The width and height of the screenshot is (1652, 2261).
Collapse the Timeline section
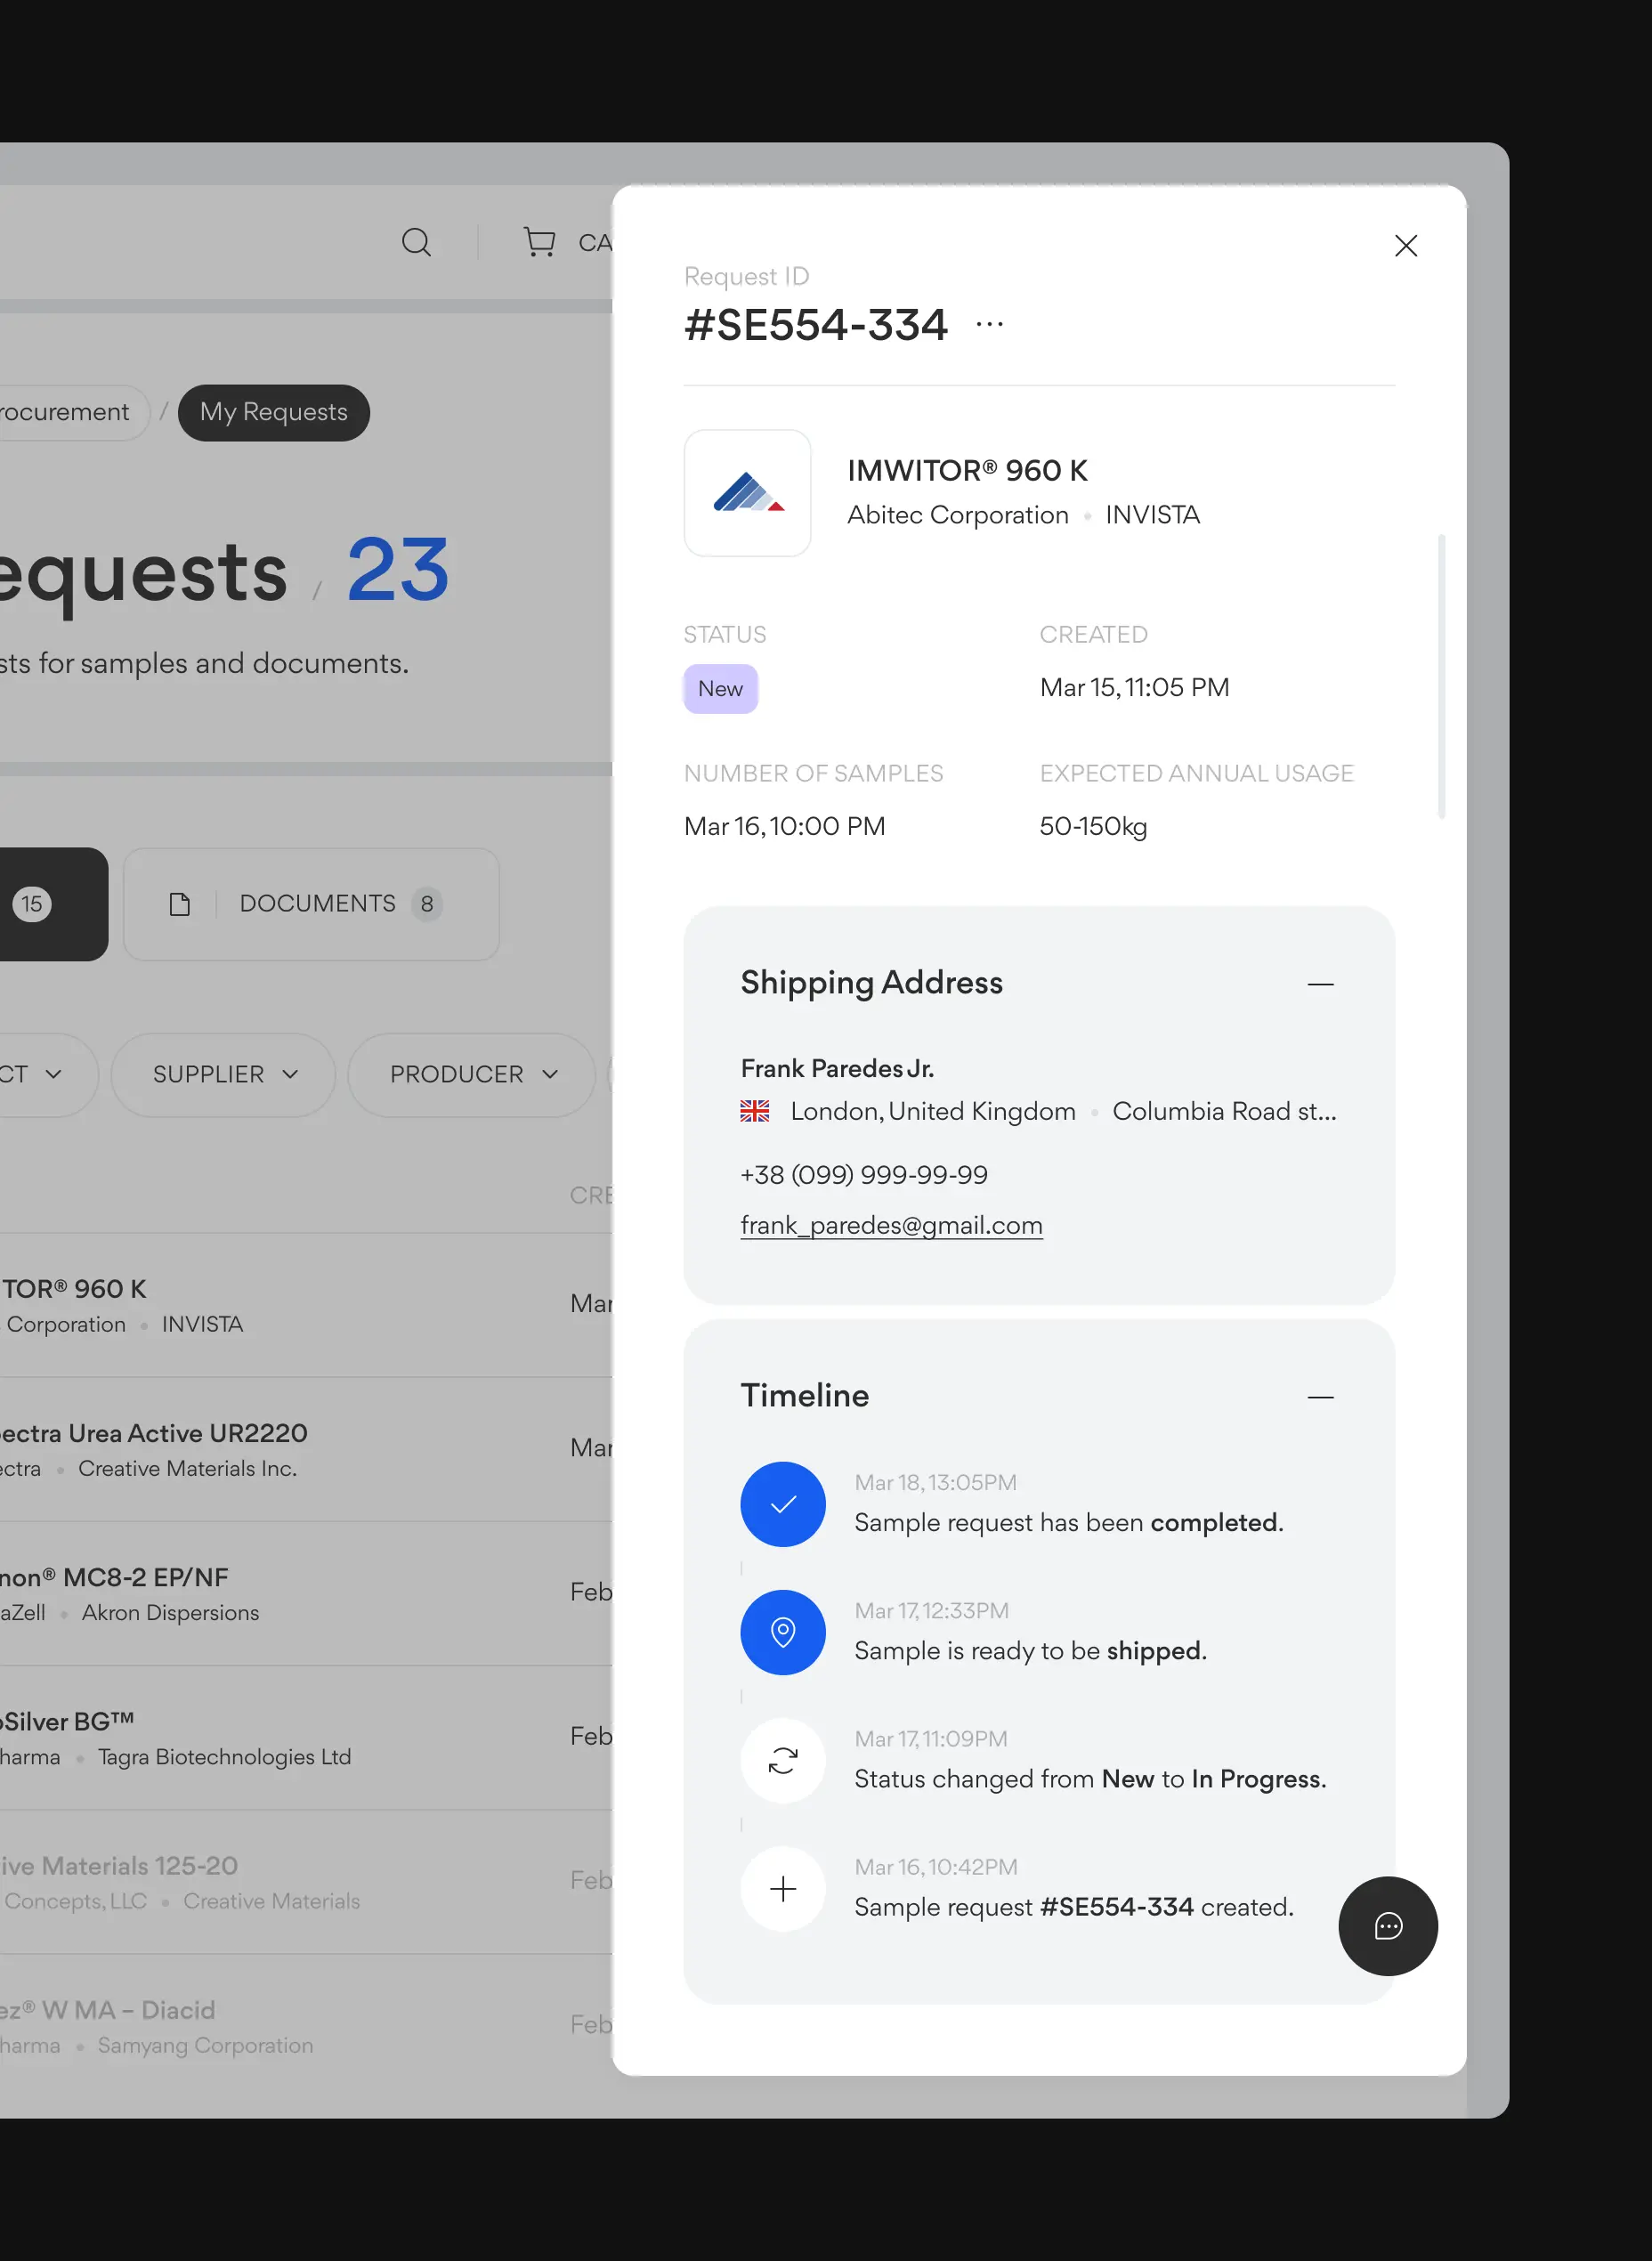(x=1320, y=1397)
